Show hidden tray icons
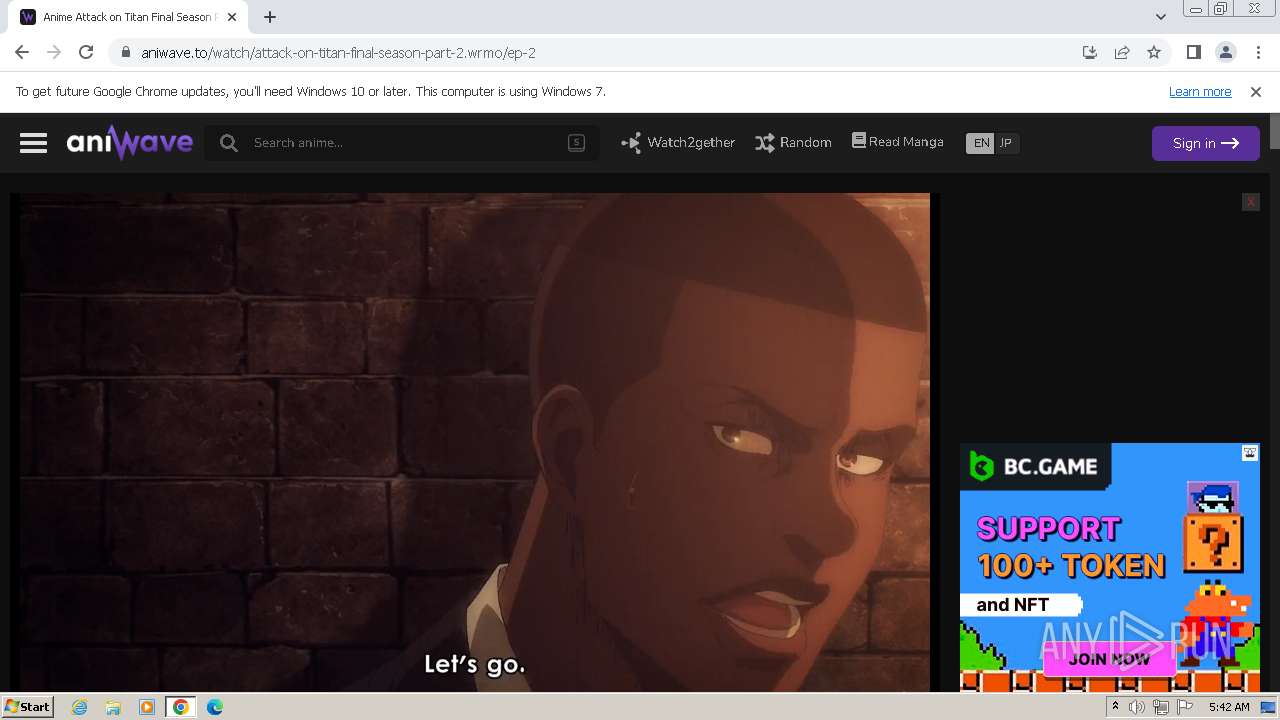This screenshot has width=1280, height=720. [x=1115, y=707]
